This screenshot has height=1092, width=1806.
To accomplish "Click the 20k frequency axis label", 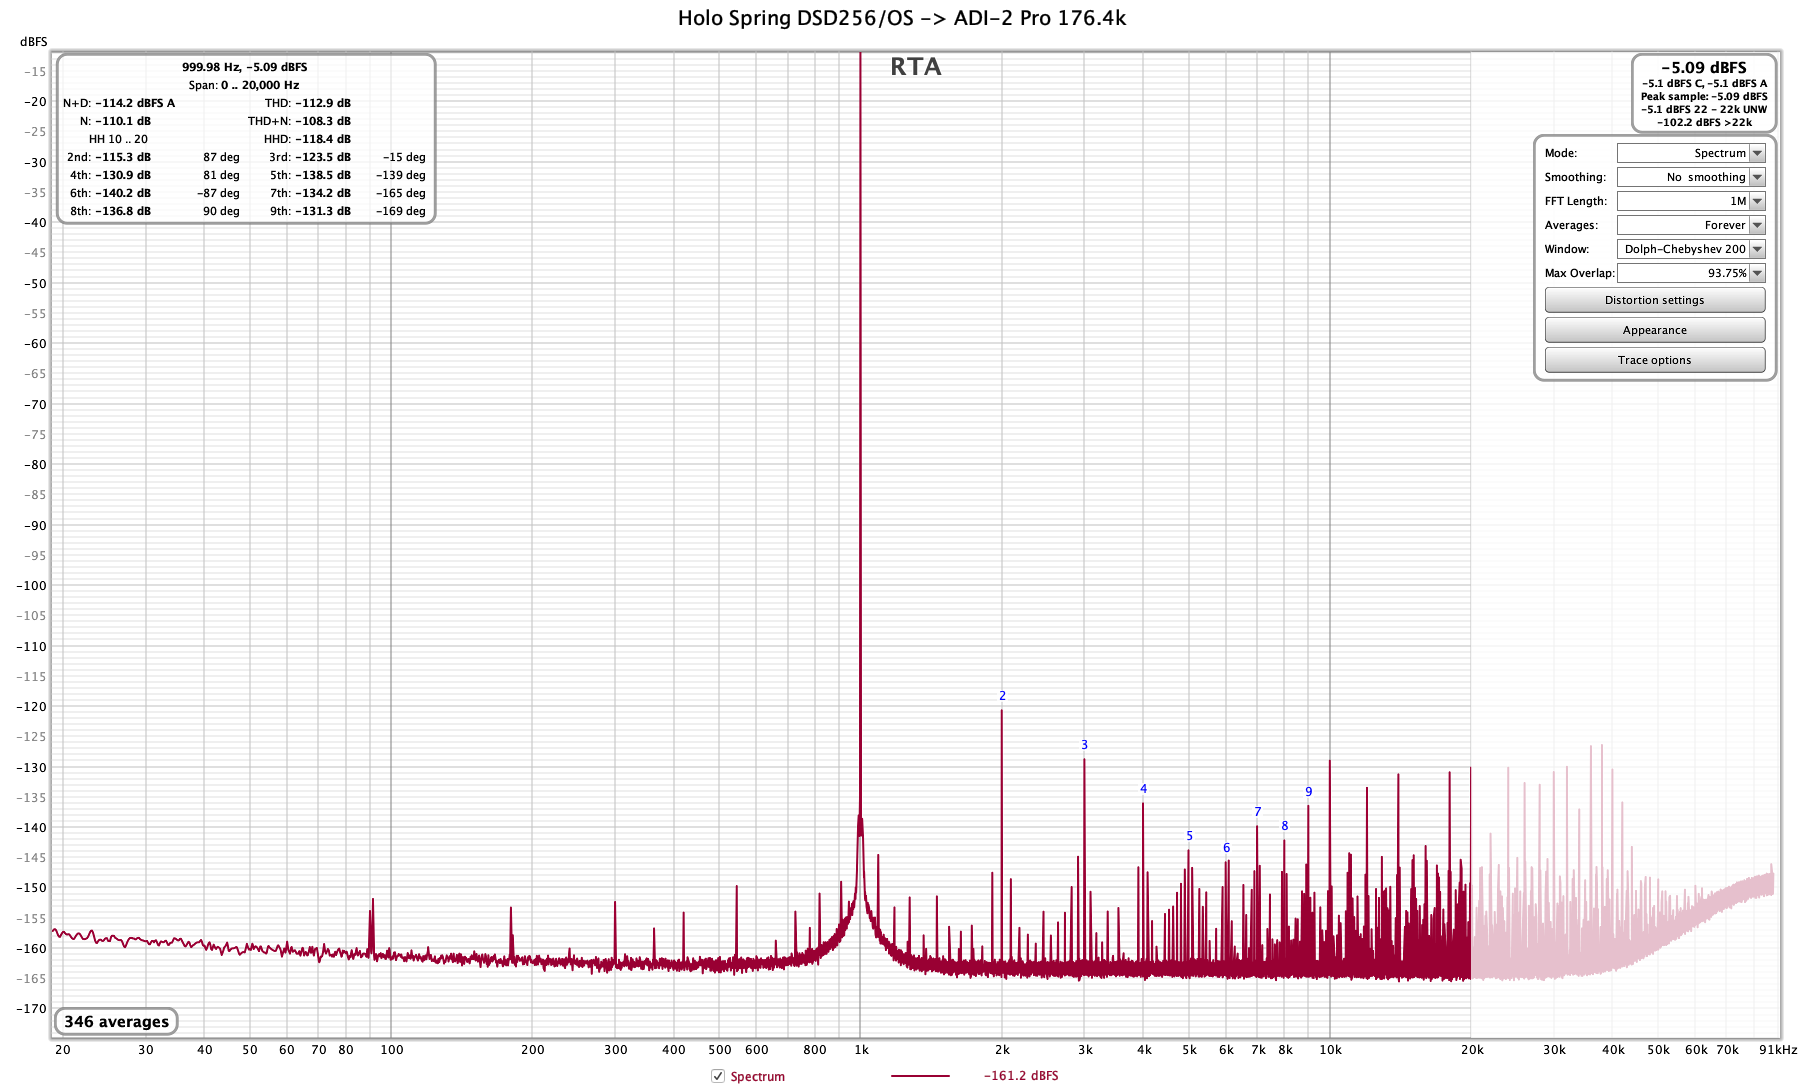I will pyautogui.click(x=1471, y=1050).
